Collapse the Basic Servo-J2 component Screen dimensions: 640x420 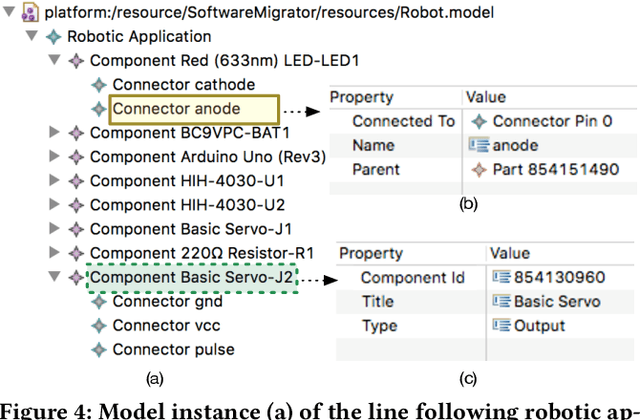point(55,278)
